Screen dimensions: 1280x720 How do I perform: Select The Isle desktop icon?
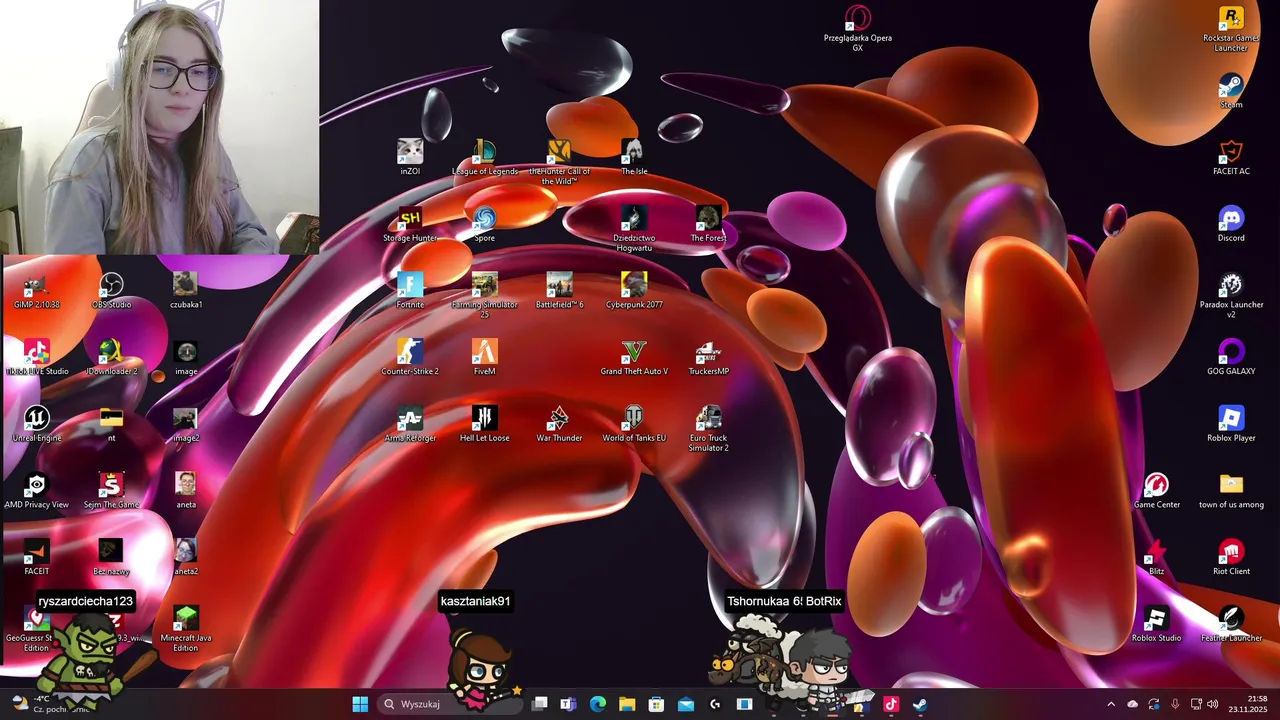click(634, 157)
